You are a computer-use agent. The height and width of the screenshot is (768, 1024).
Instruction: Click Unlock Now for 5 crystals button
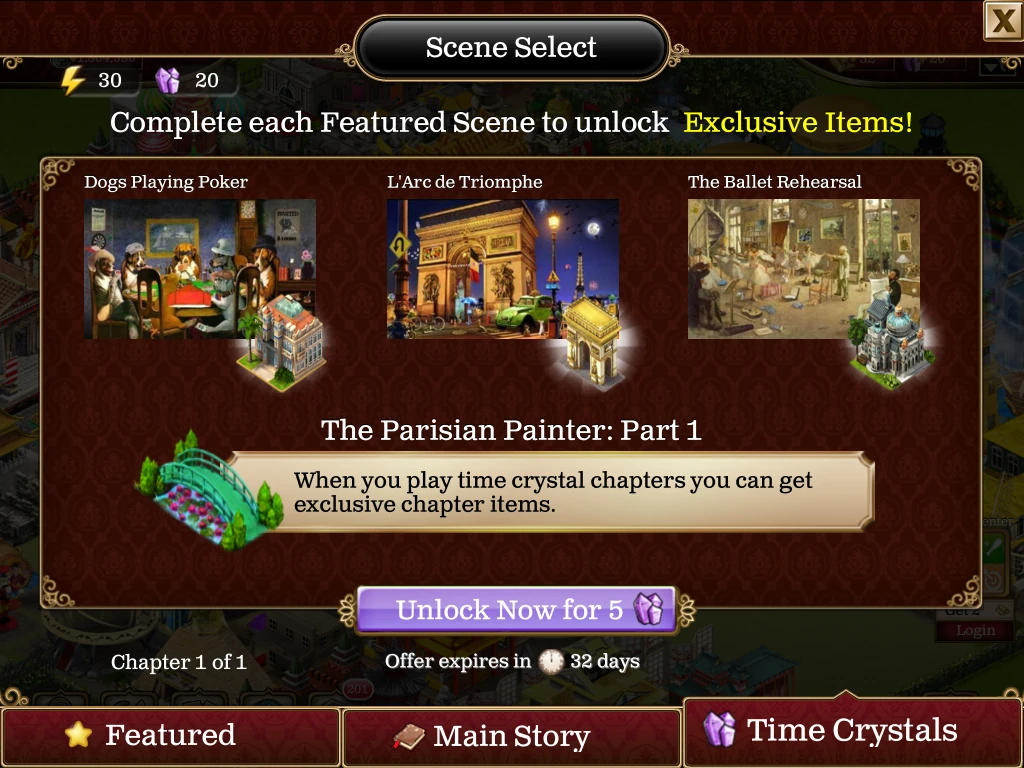pyautogui.click(x=516, y=609)
